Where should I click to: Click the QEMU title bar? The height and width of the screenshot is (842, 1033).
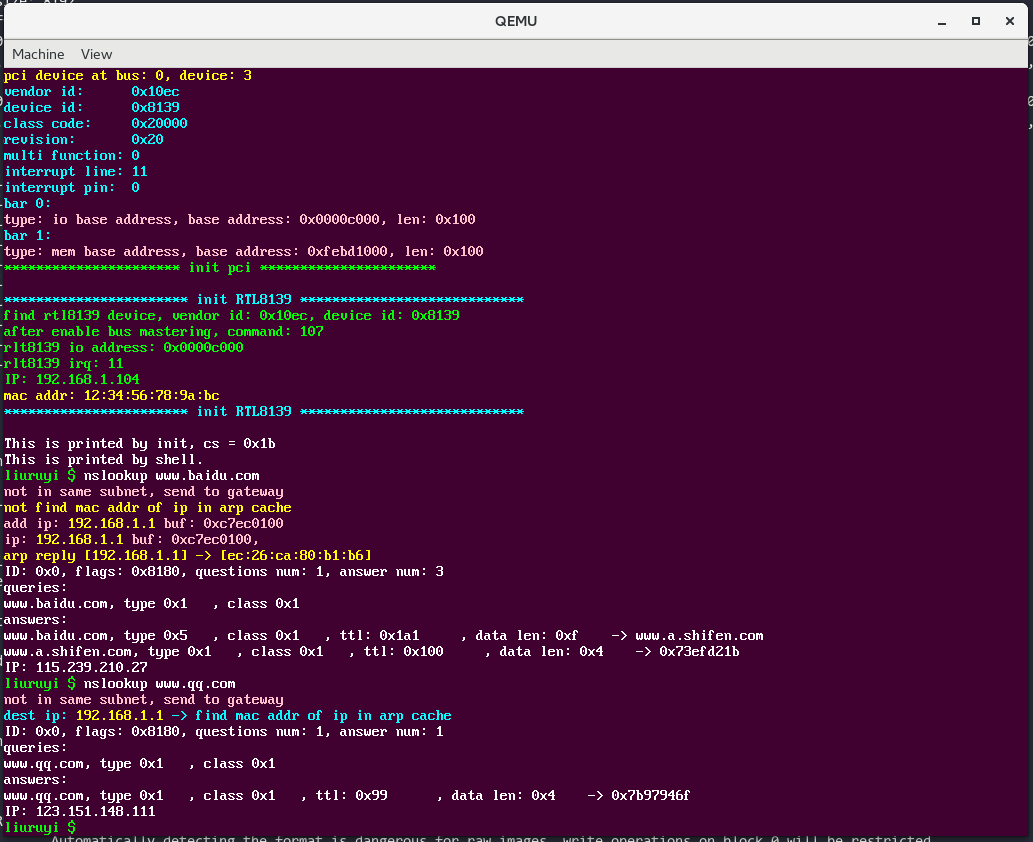516,21
